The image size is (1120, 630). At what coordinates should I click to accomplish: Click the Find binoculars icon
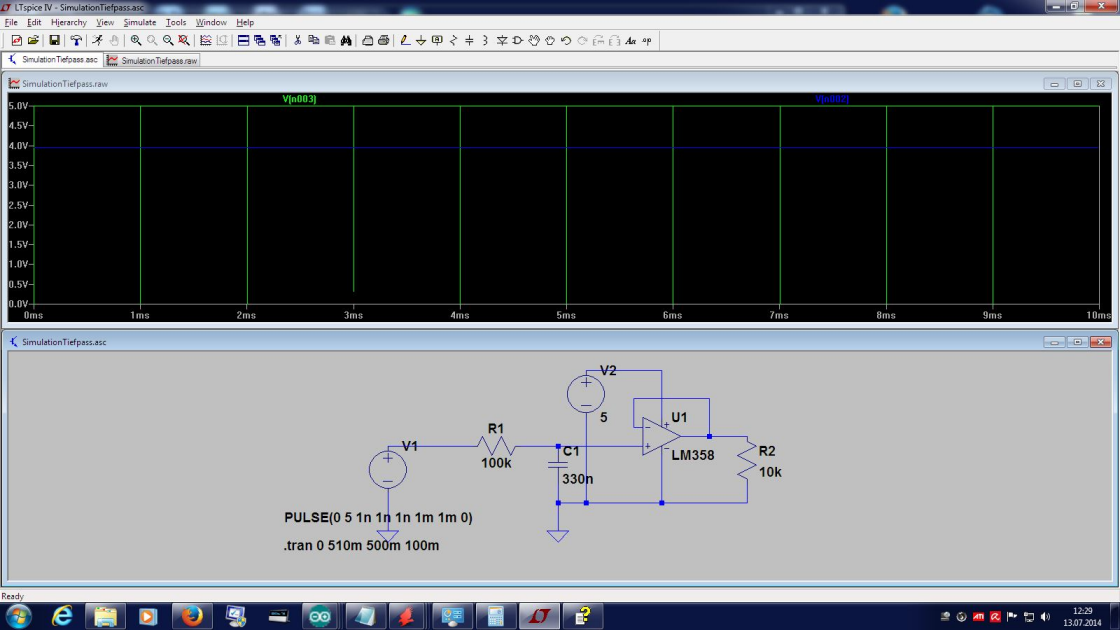(346, 41)
